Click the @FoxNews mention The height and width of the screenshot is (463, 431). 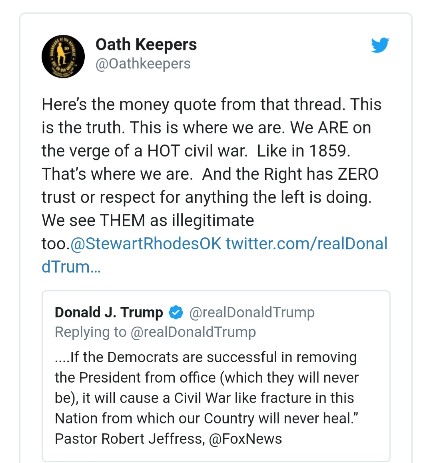point(245,439)
